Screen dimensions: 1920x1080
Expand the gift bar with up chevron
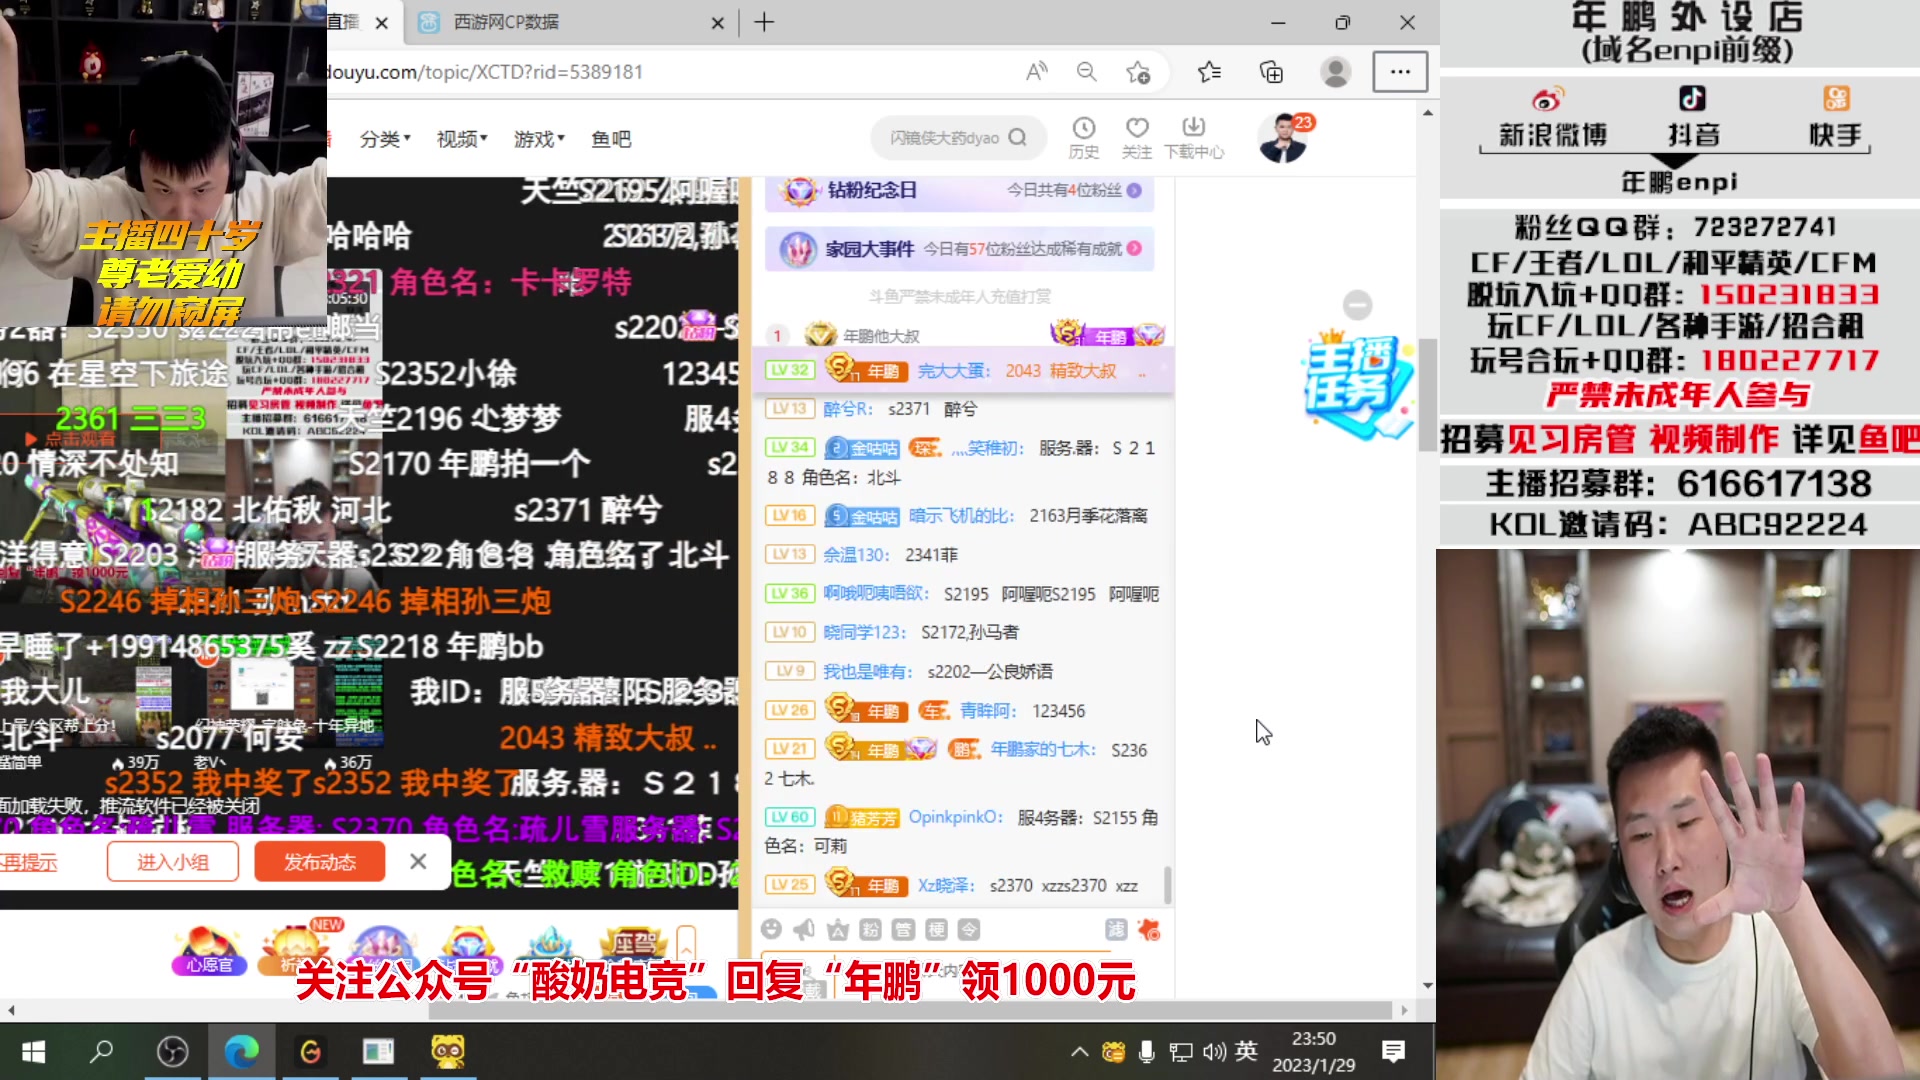[686, 944]
